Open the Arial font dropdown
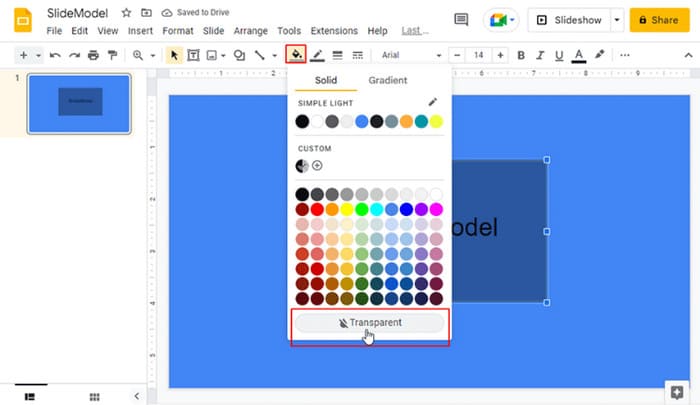Screen dimensions: 700x405 tap(411, 55)
